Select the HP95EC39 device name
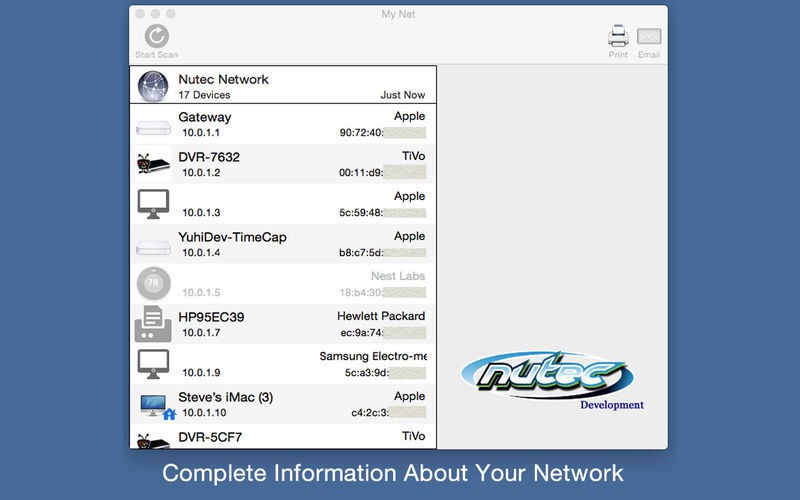This screenshot has width=800, height=500. (211, 317)
